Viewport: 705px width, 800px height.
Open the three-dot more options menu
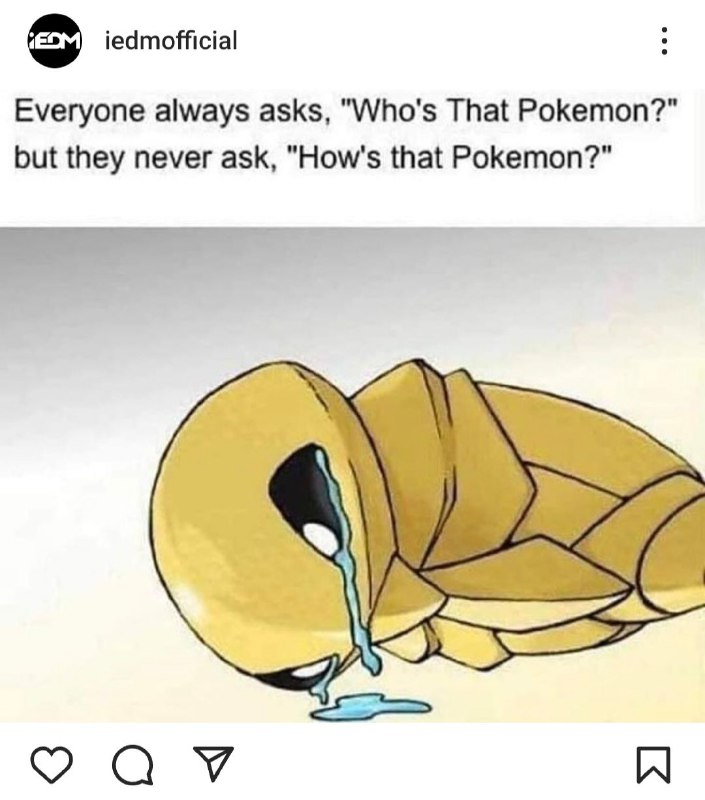click(664, 41)
